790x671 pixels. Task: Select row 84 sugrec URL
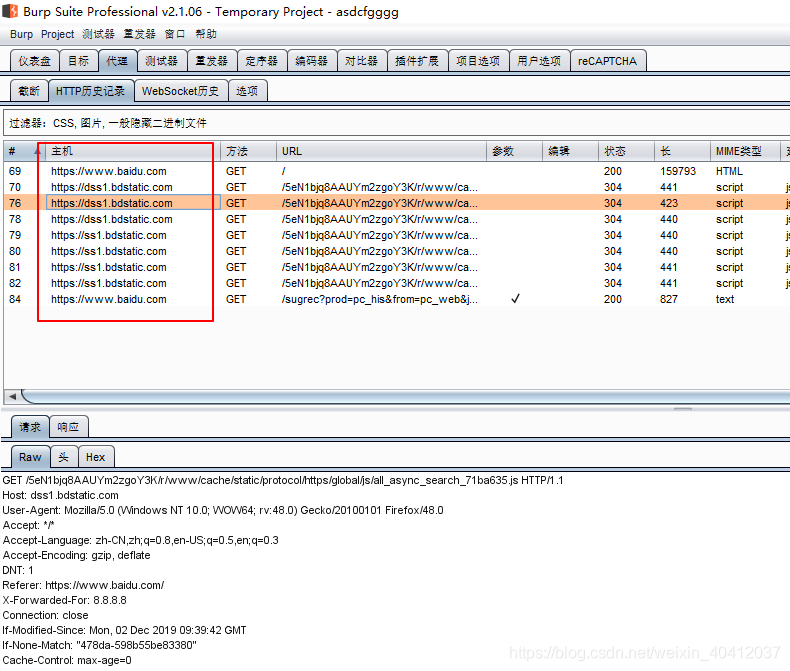(379, 299)
